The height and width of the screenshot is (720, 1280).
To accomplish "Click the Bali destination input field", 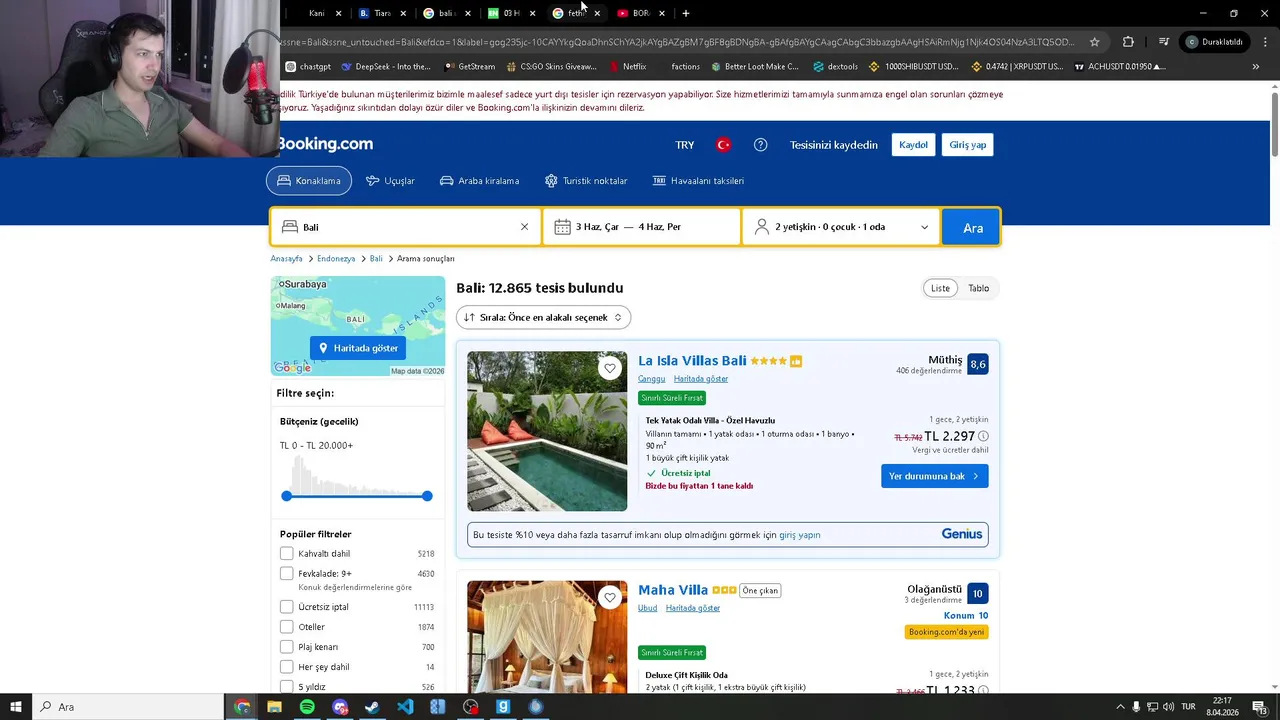I will tap(405, 227).
